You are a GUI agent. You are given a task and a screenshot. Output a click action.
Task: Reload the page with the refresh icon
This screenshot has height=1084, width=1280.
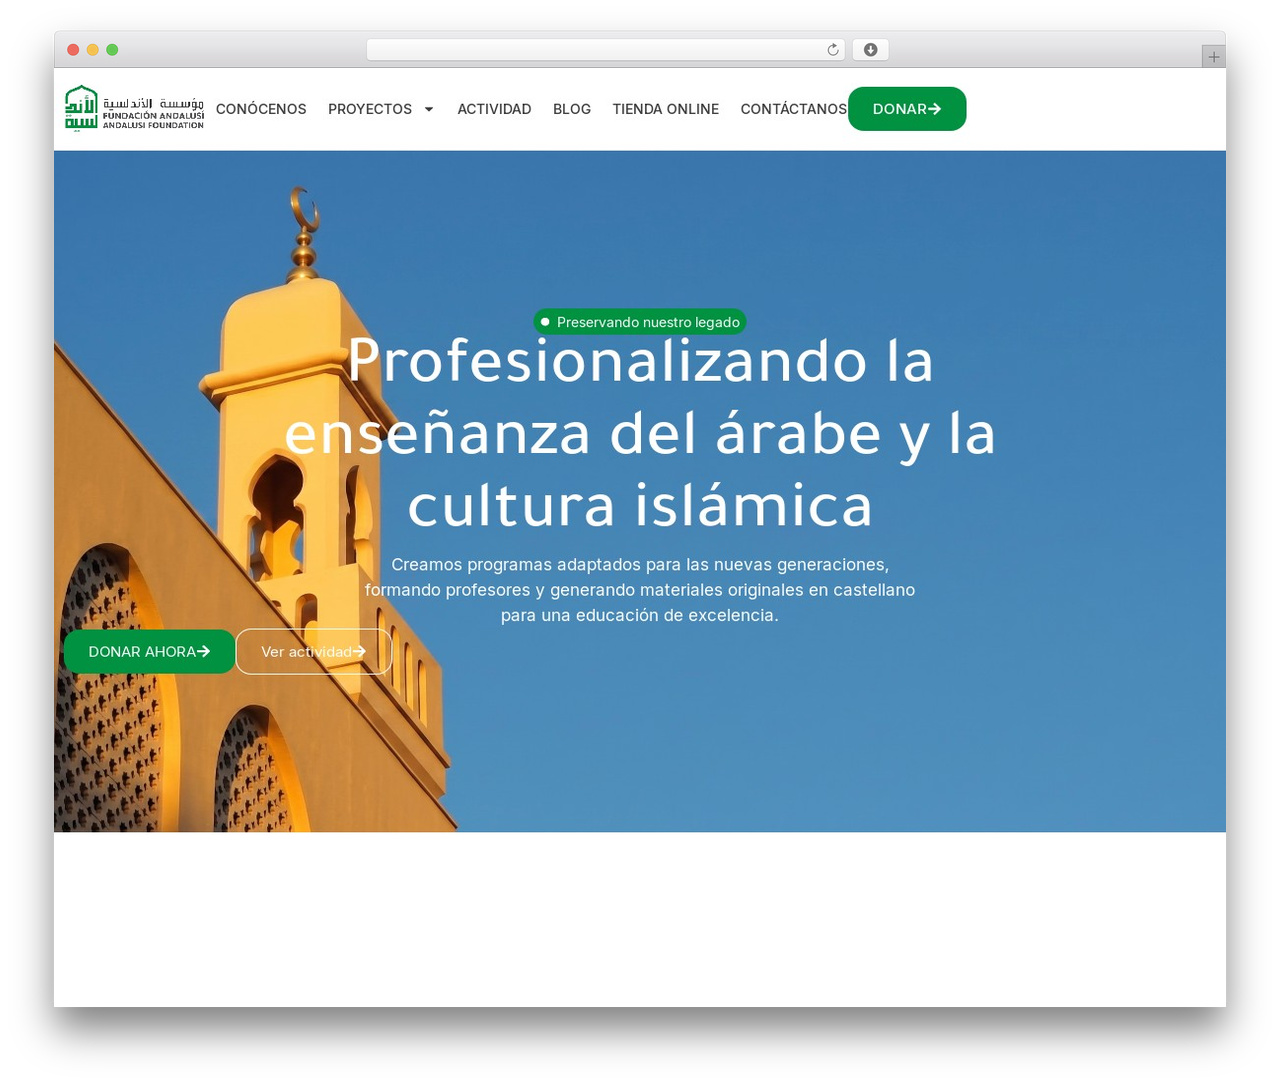coord(832,50)
